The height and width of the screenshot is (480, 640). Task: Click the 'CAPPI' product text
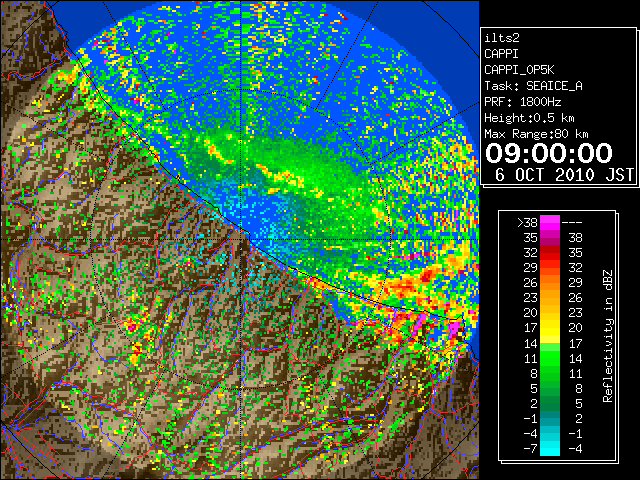pyautogui.click(x=501, y=54)
